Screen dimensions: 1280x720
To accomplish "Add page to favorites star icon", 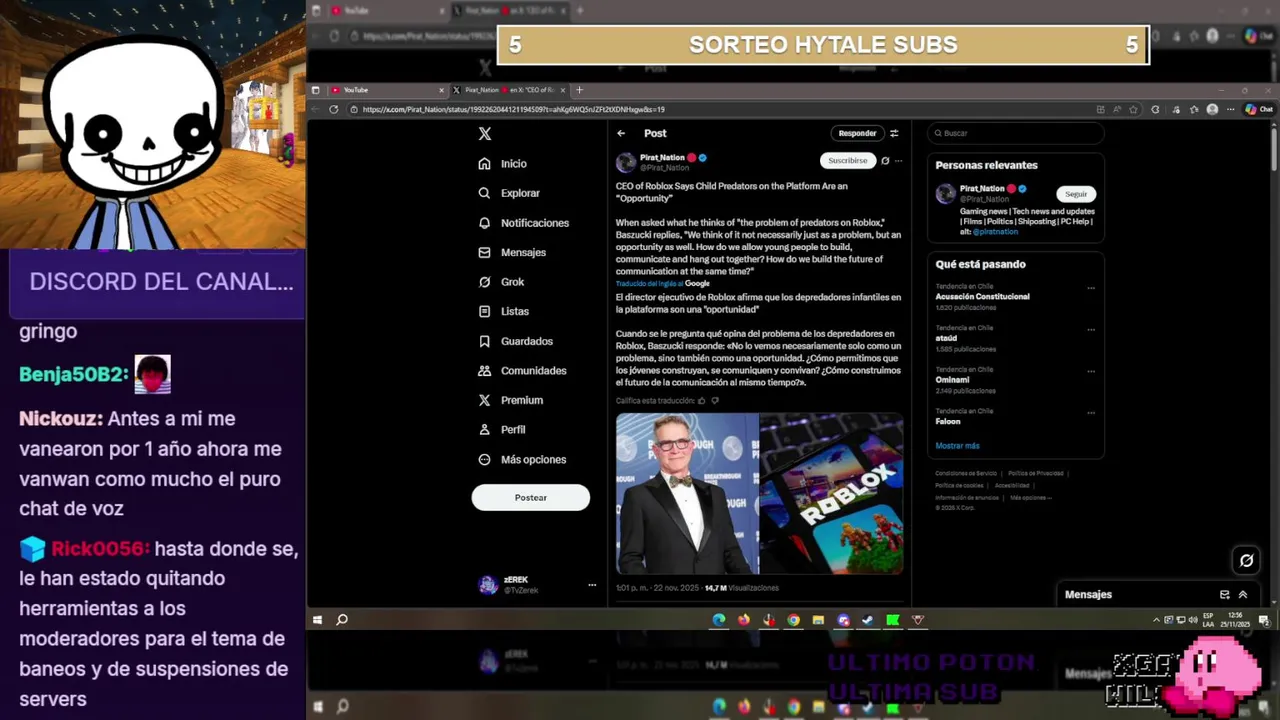I will (x=1134, y=109).
